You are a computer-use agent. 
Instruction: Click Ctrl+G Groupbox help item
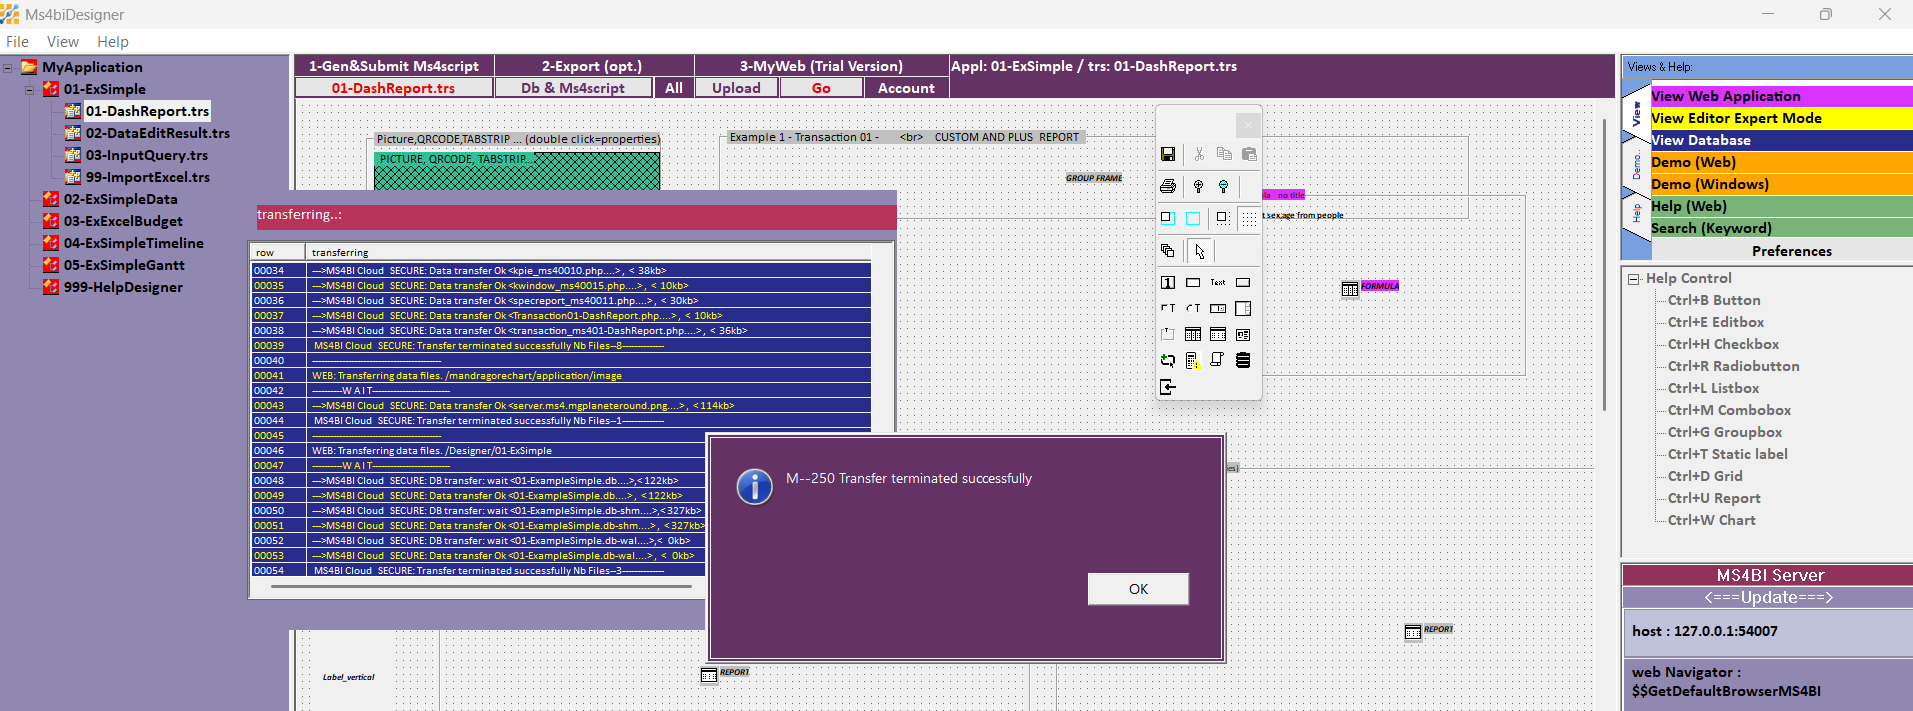[1724, 432]
